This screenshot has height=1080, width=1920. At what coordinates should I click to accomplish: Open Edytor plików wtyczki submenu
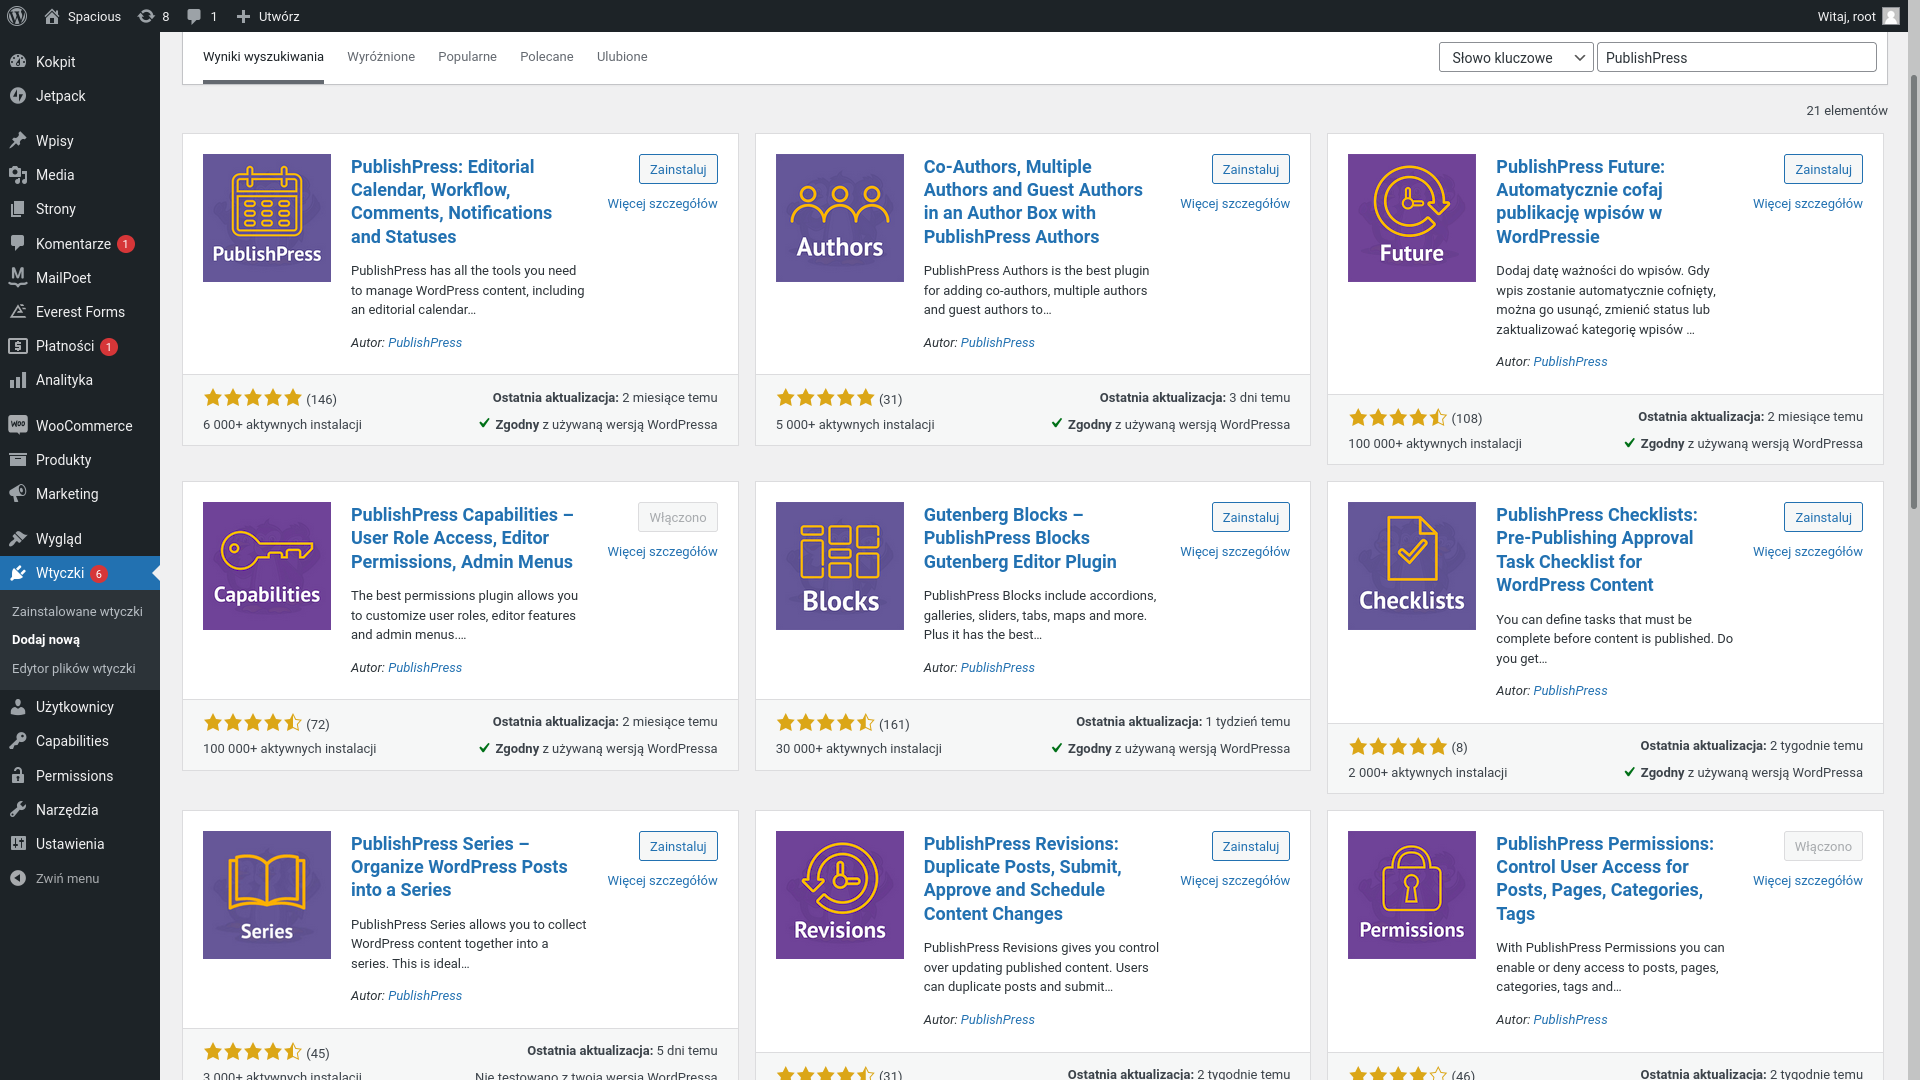[73, 668]
